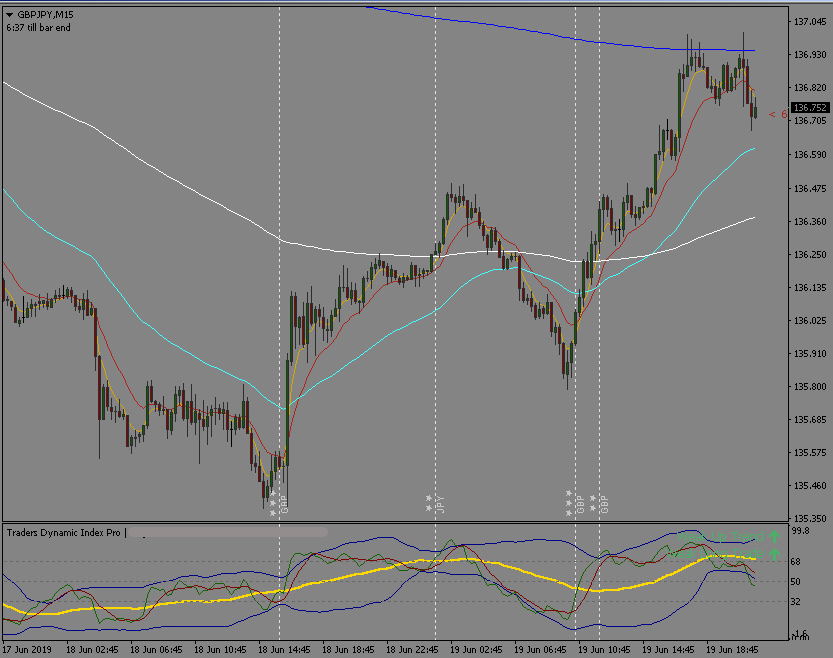Image resolution: width=833 pixels, height=658 pixels.
Task: Click the black current price label 136.752
Action: click(810, 108)
